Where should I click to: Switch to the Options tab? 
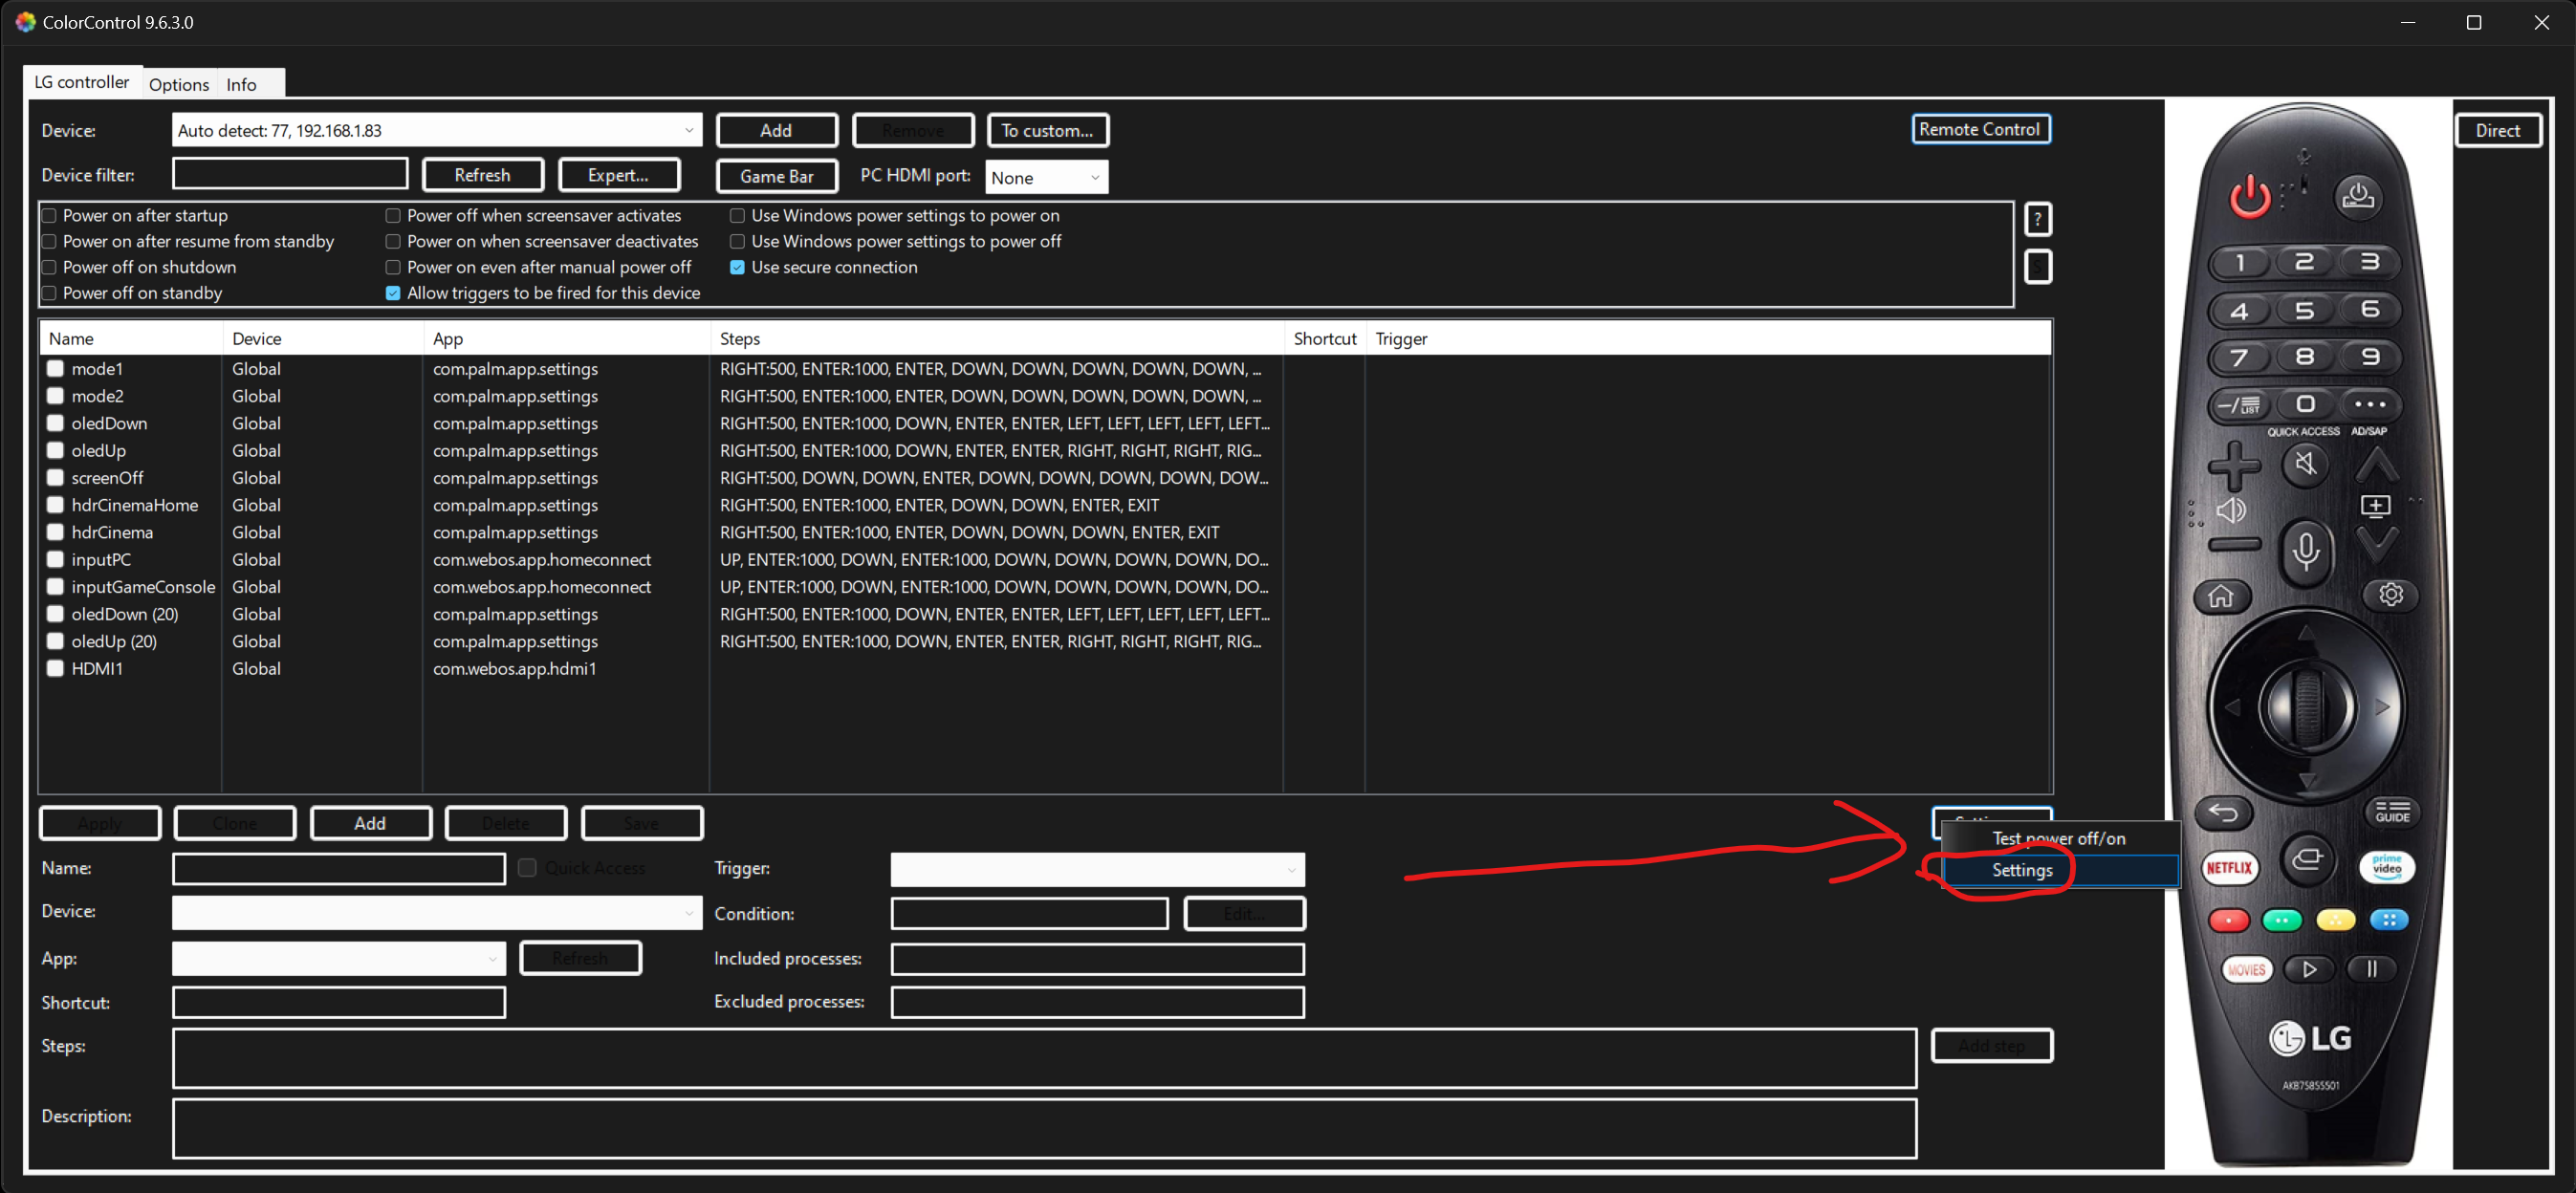179,84
